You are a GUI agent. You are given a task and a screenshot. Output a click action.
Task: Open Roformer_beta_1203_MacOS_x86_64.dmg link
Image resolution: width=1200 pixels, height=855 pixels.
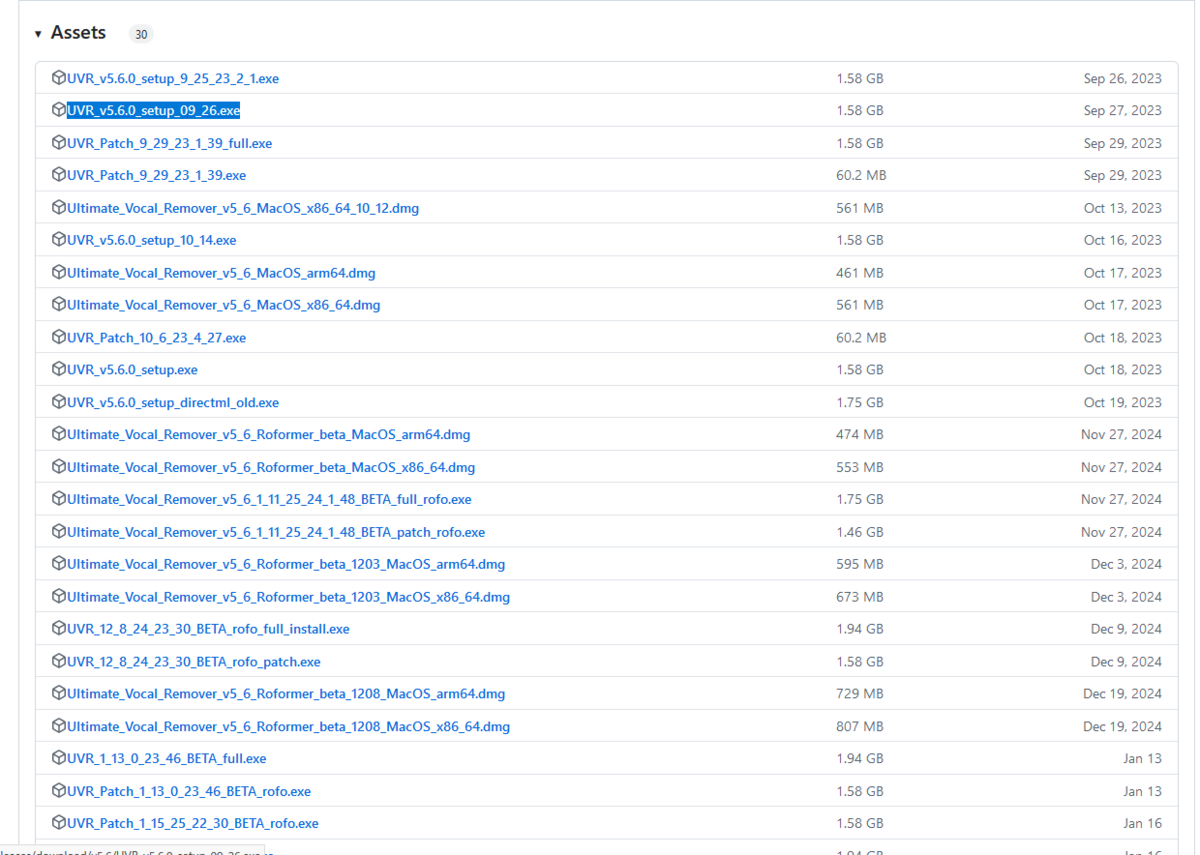coord(288,597)
